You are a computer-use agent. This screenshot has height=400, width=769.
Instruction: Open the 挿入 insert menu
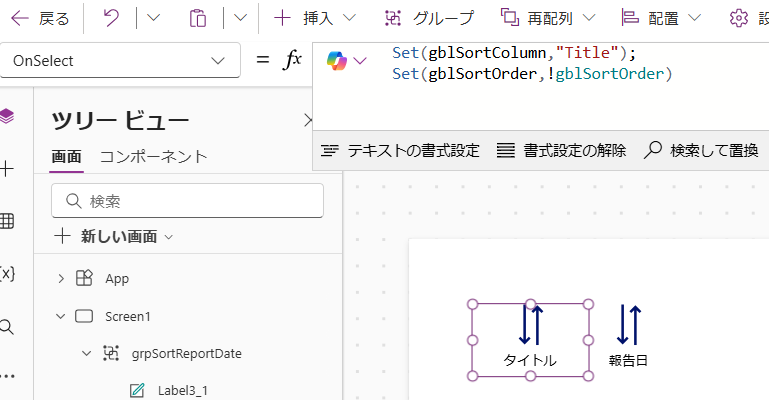[x=315, y=19]
